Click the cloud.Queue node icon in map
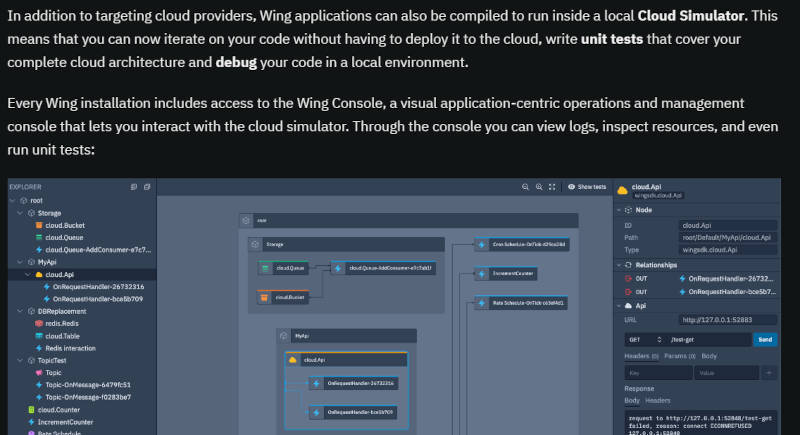800x435 pixels. [x=265, y=268]
